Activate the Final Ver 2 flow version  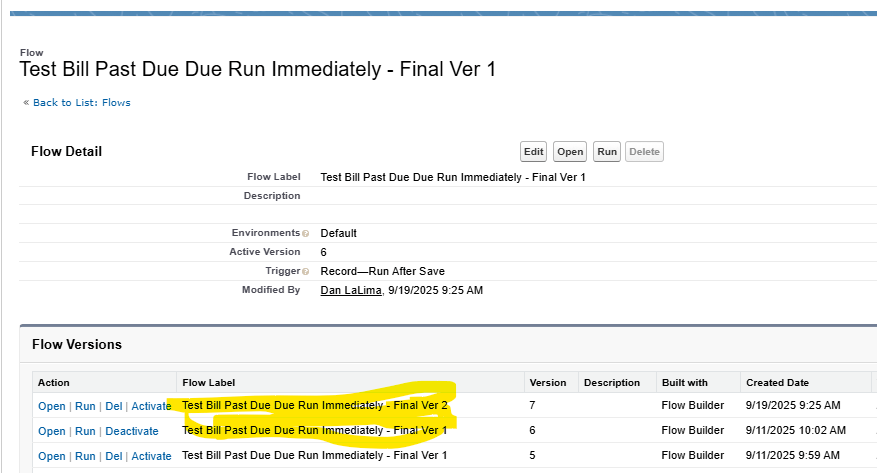coord(151,406)
